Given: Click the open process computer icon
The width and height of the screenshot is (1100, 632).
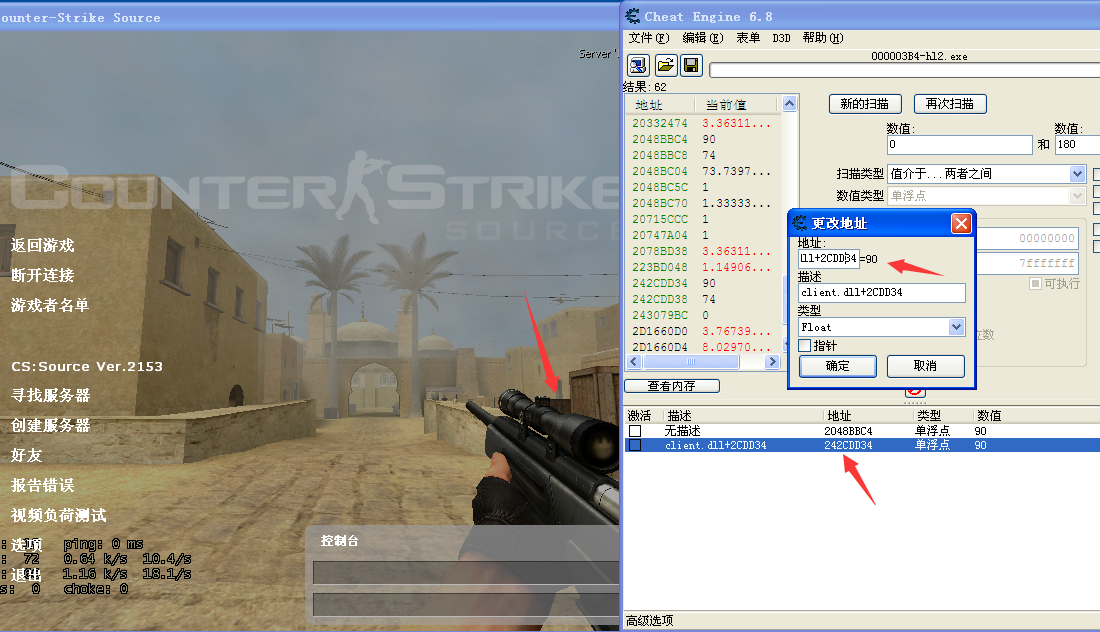Looking at the screenshot, I should (x=638, y=65).
